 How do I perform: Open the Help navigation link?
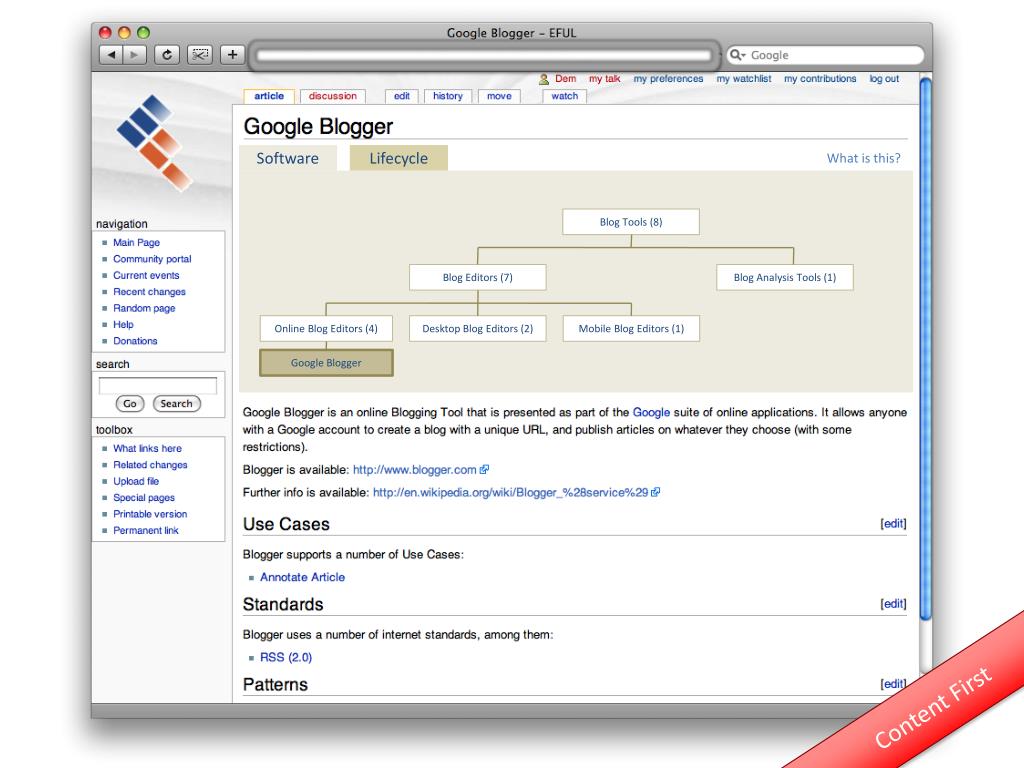pos(123,324)
